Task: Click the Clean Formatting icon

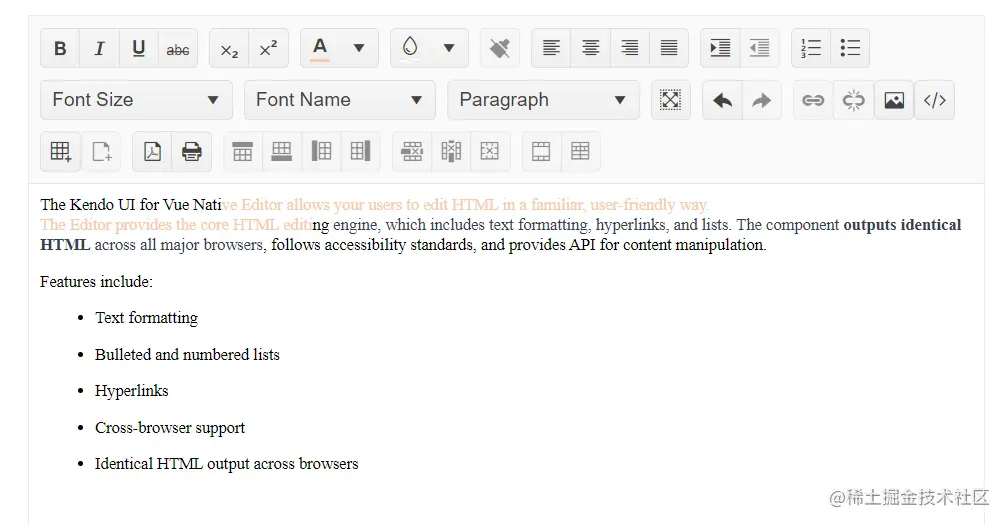Action: pyautogui.click(x=500, y=48)
